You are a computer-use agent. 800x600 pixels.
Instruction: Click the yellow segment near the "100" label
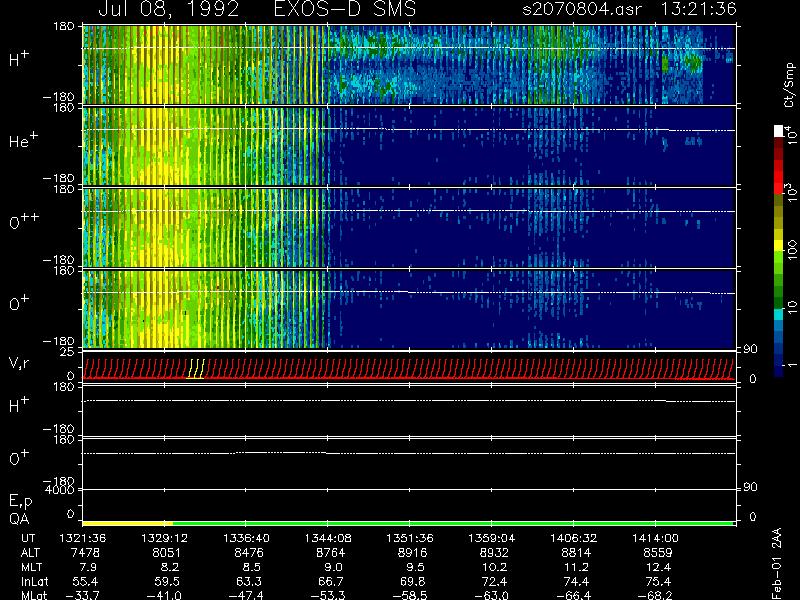click(779, 245)
